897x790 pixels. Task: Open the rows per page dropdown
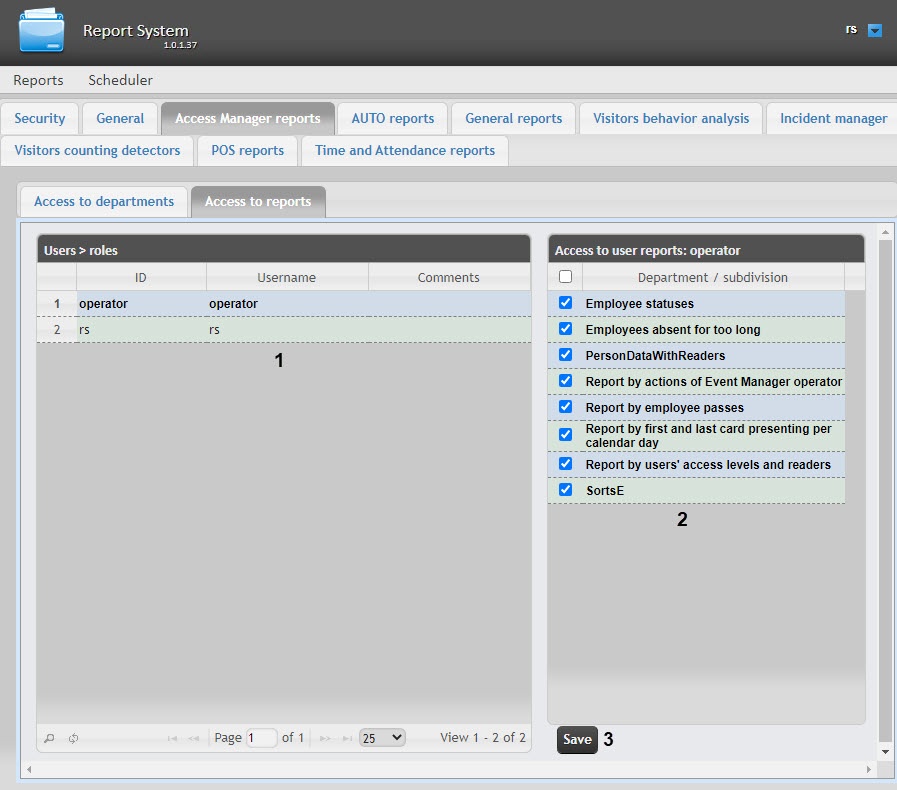[x=382, y=737]
